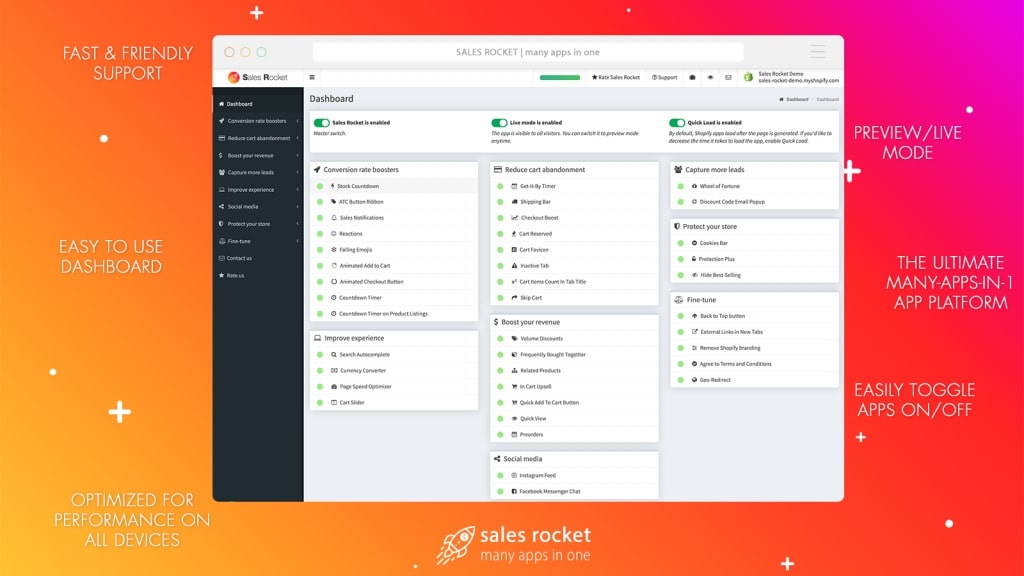This screenshot has height=576, width=1024.
Task: Open Agree to Terms and Conditions app
Action: pyautogui.click(x=735, y=364)
